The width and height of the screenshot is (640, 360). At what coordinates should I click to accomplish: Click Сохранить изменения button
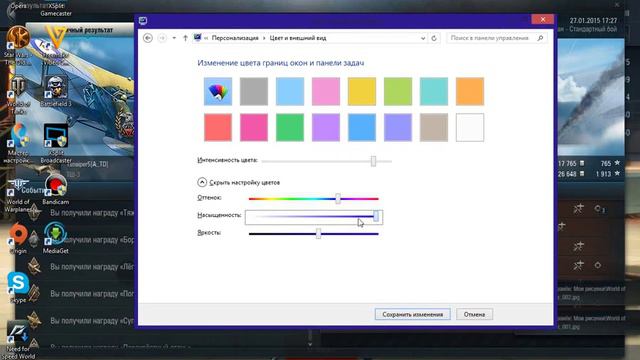click(x=413, y=314)
